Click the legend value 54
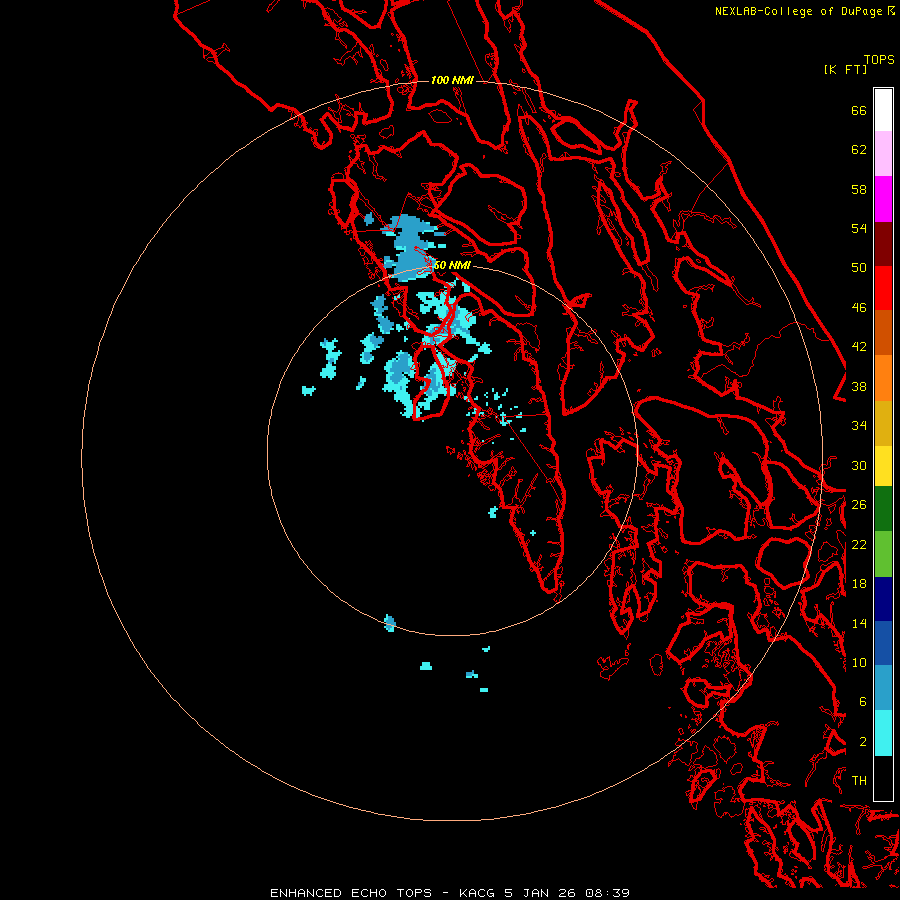900x900 pixels. pyautogui.click(x=859, y=228)
